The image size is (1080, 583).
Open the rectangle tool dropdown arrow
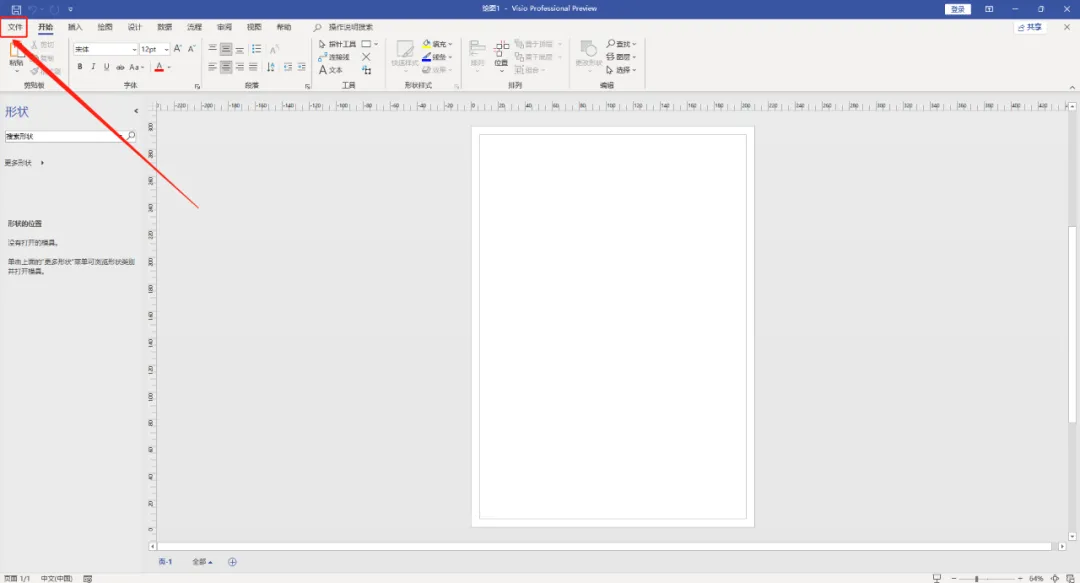pyautogui.click(x=376, y=44)
